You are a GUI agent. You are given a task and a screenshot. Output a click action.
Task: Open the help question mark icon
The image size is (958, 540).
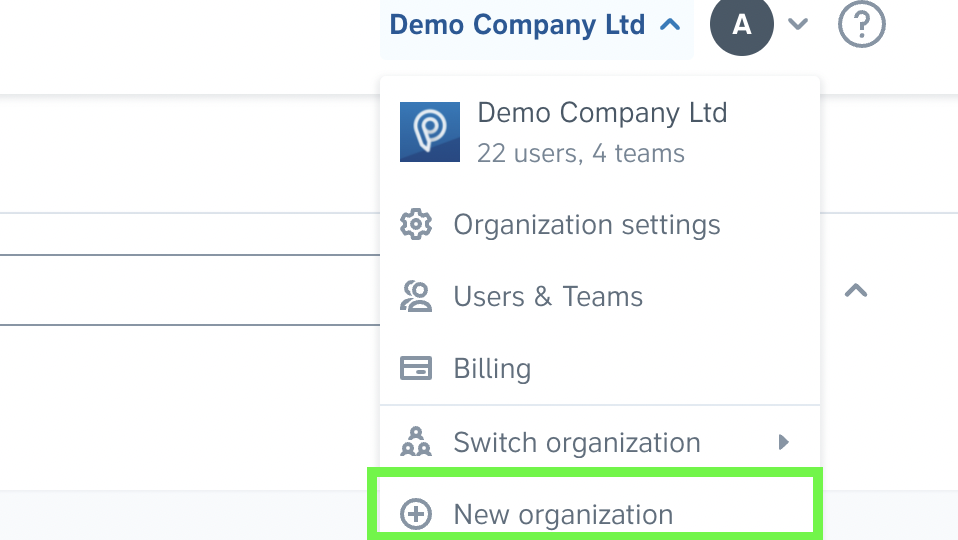[x=861, y=24]
